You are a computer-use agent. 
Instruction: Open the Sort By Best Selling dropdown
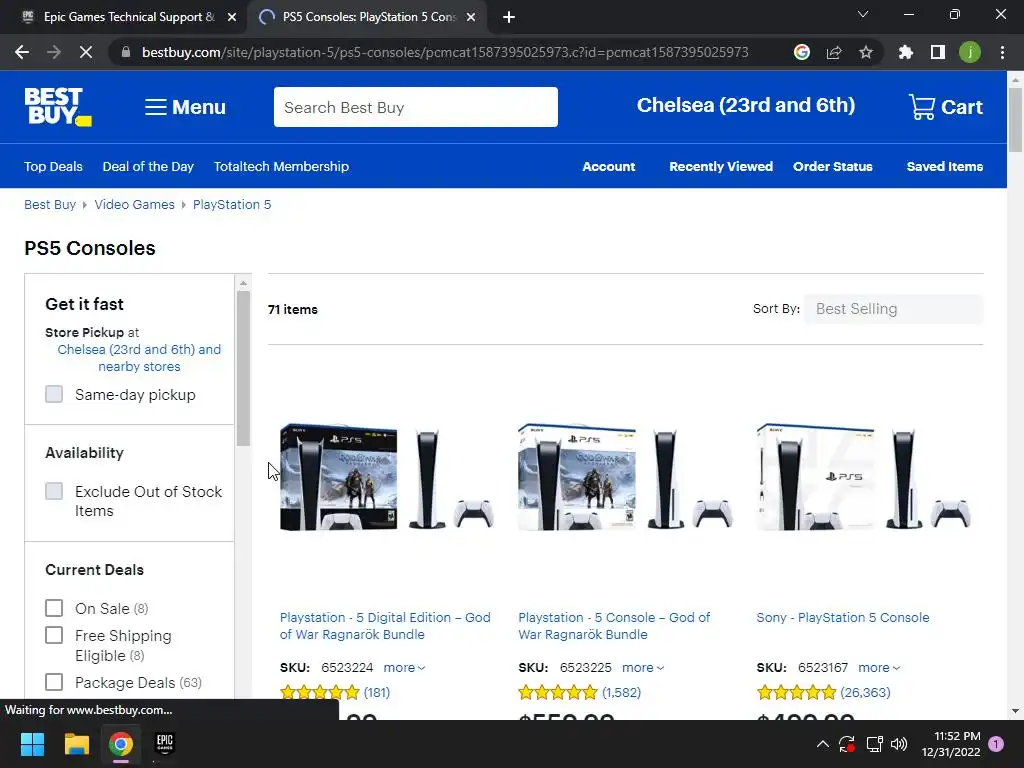tap(893, 309)
